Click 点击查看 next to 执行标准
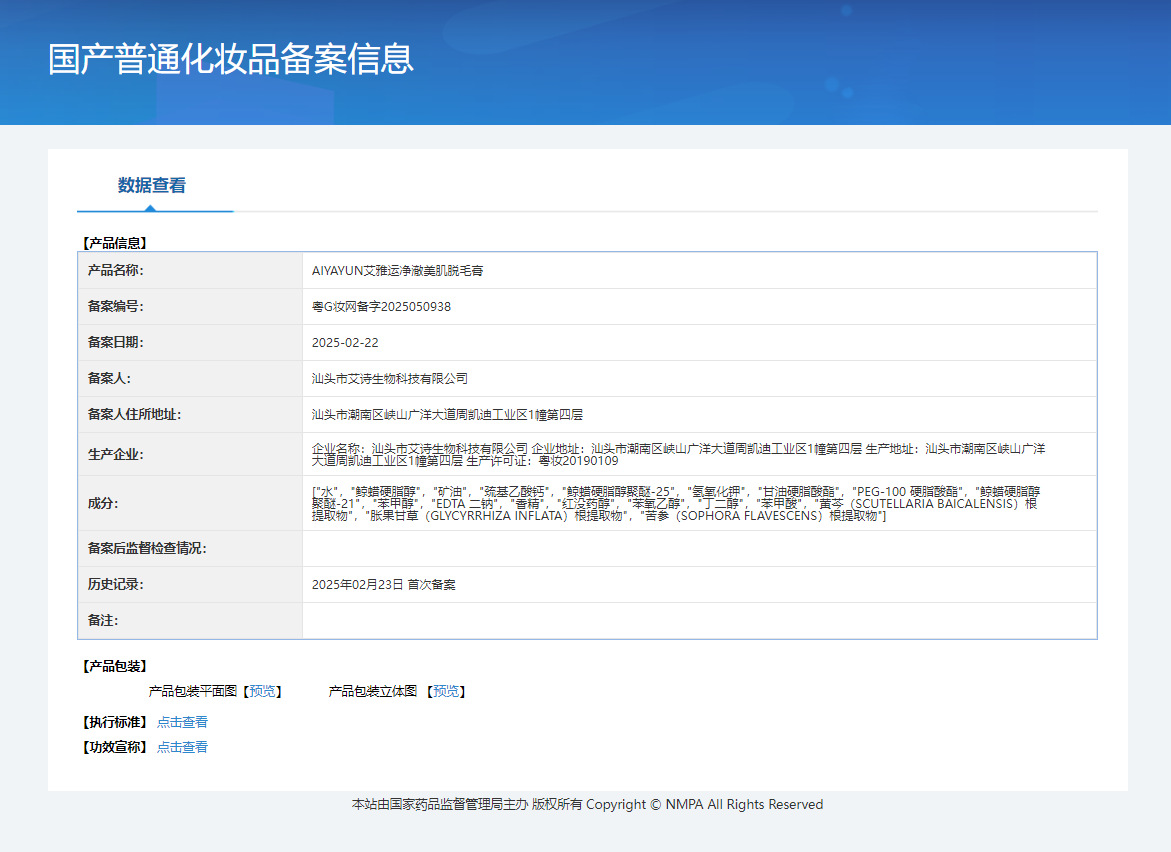This screenshot has width=1171, height=852. pyautogui.click(x=182, y=722)
